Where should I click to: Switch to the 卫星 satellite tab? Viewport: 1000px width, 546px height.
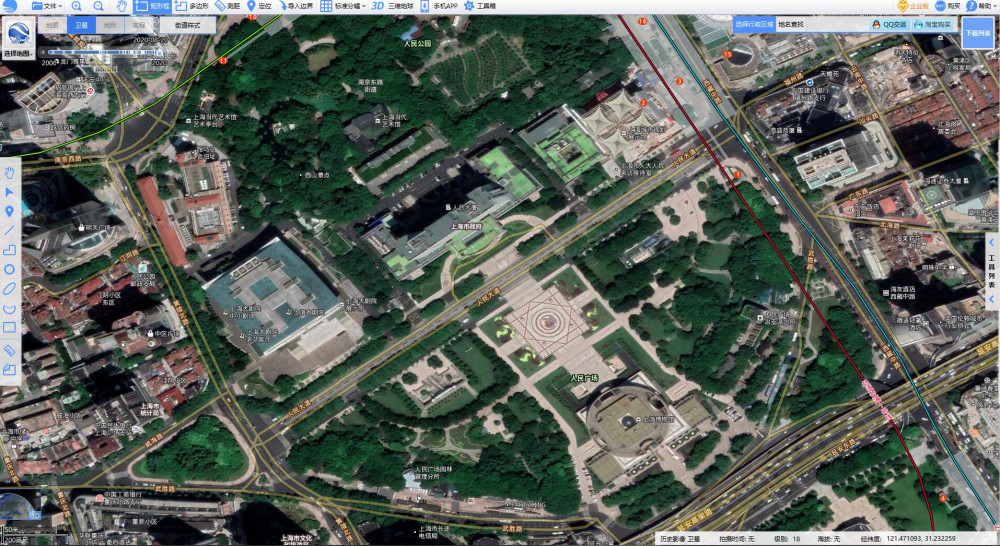pyautogui.click(x=81, y=25)
